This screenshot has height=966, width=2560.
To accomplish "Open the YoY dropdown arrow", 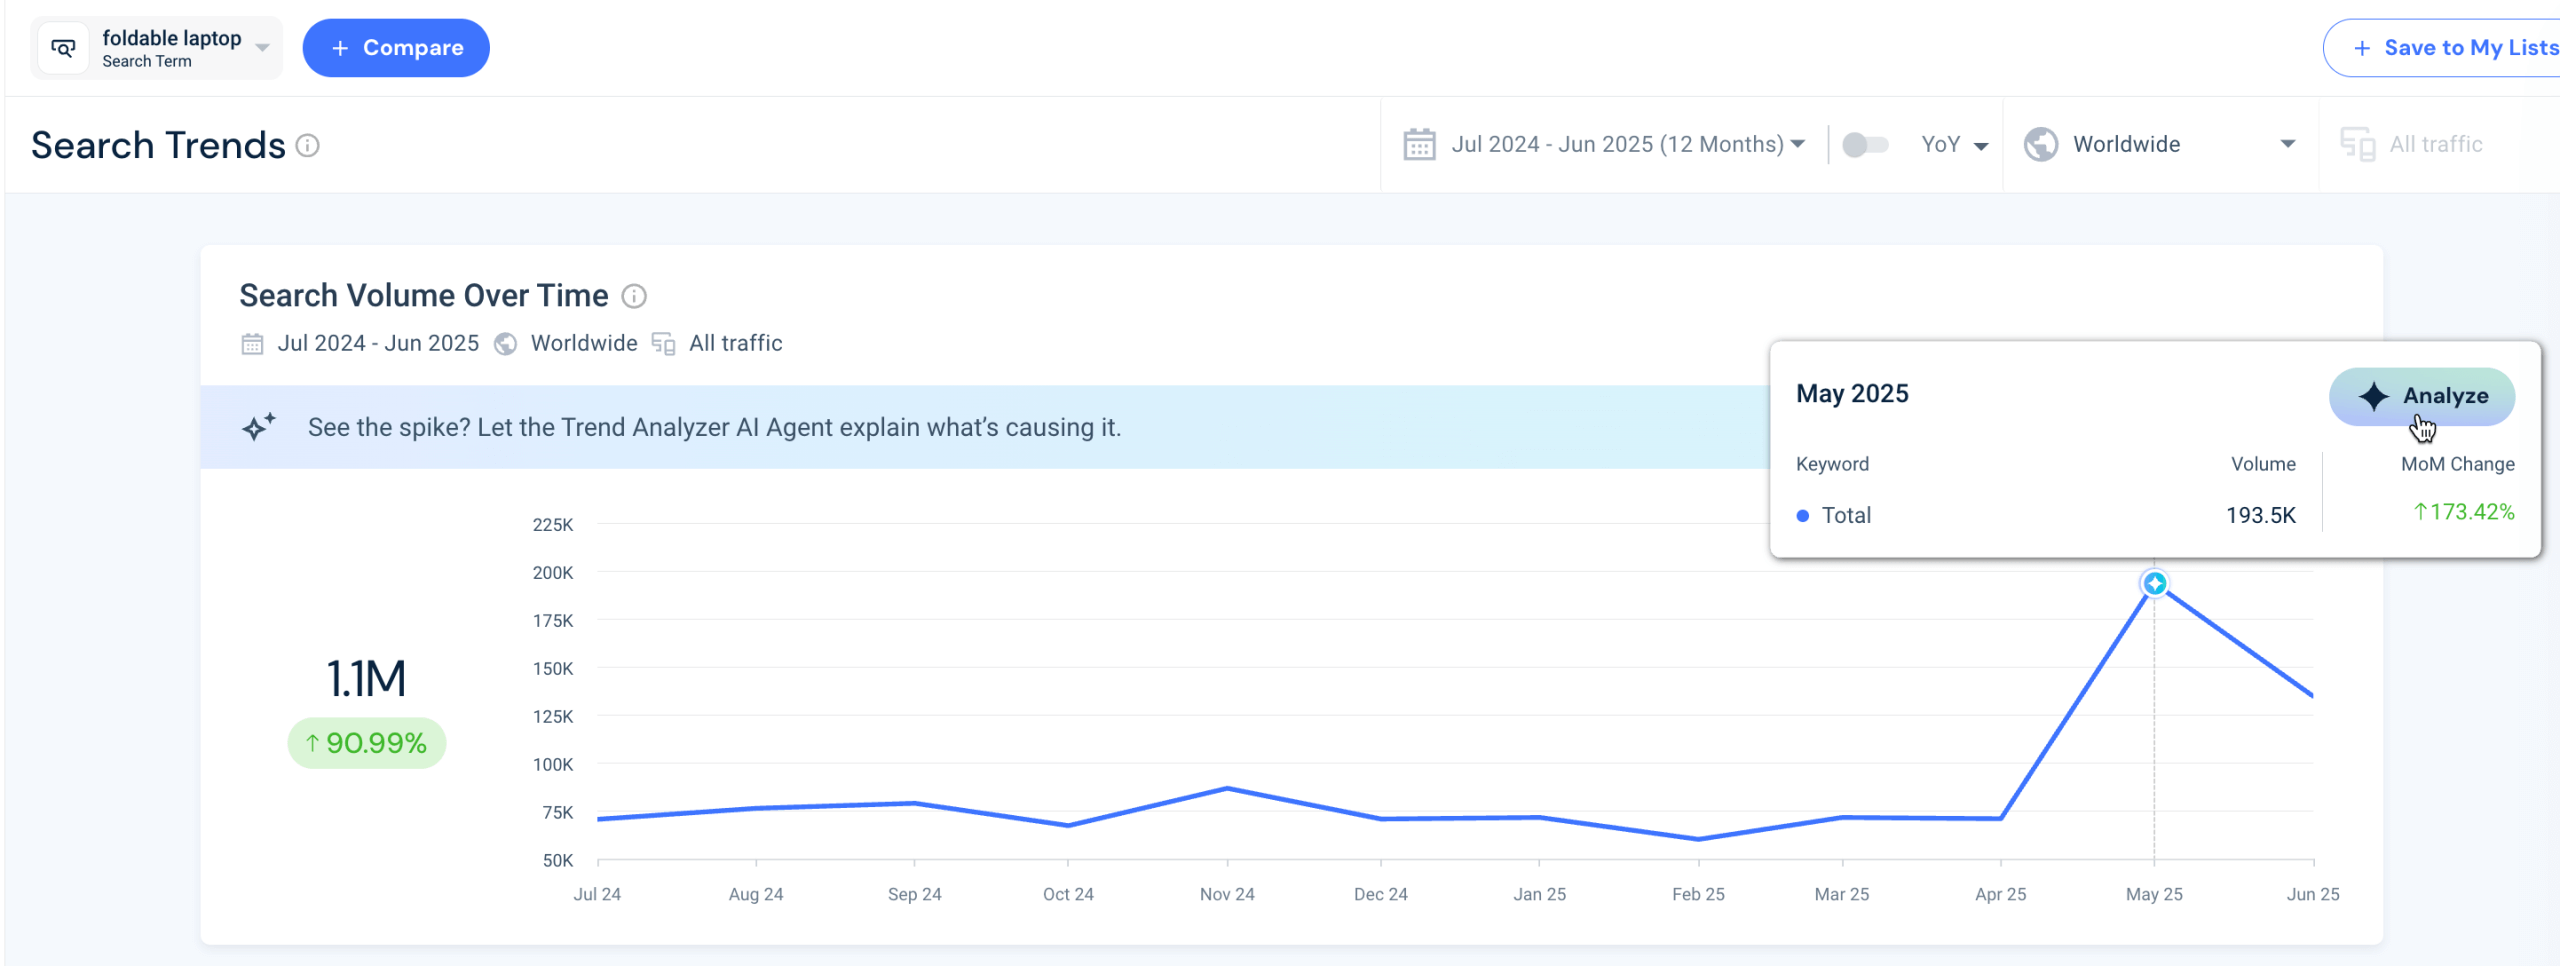I will [1983, 144].
